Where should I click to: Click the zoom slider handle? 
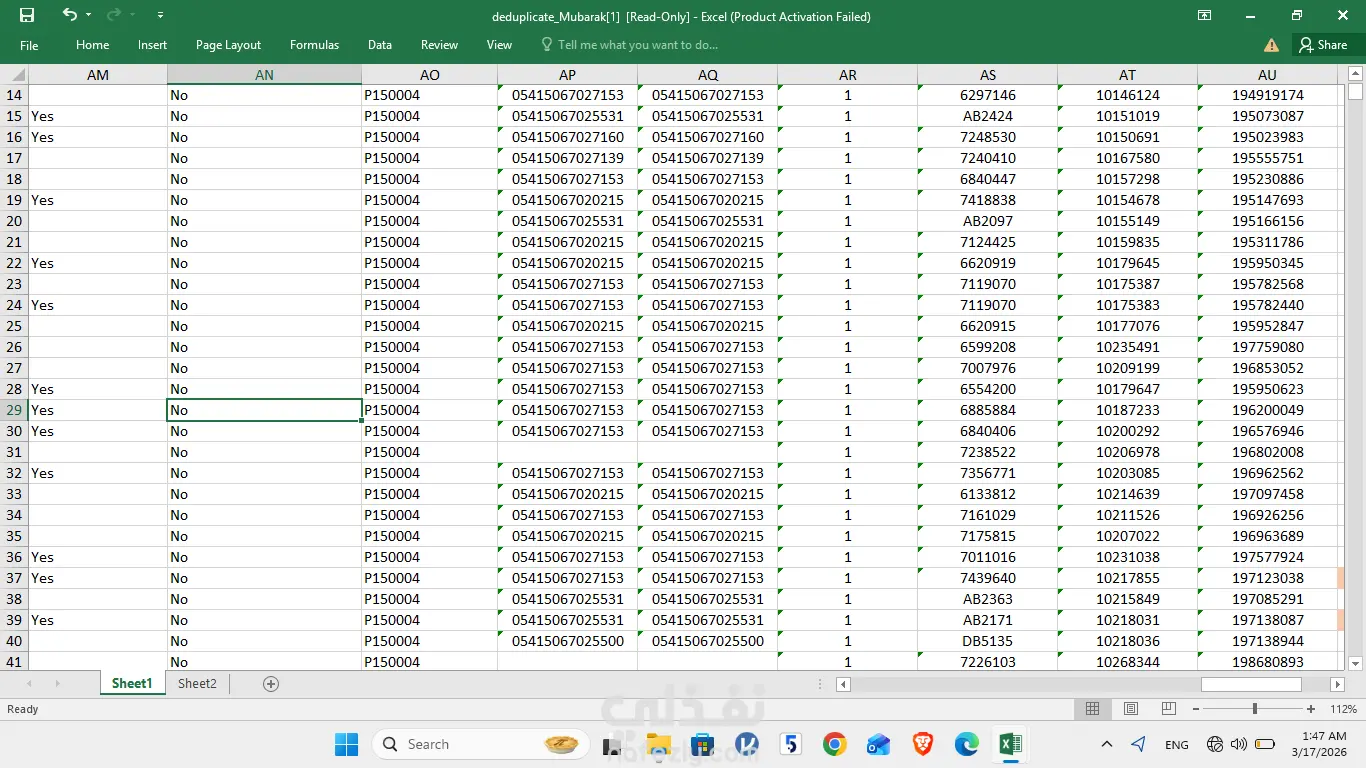point(1254,709)
